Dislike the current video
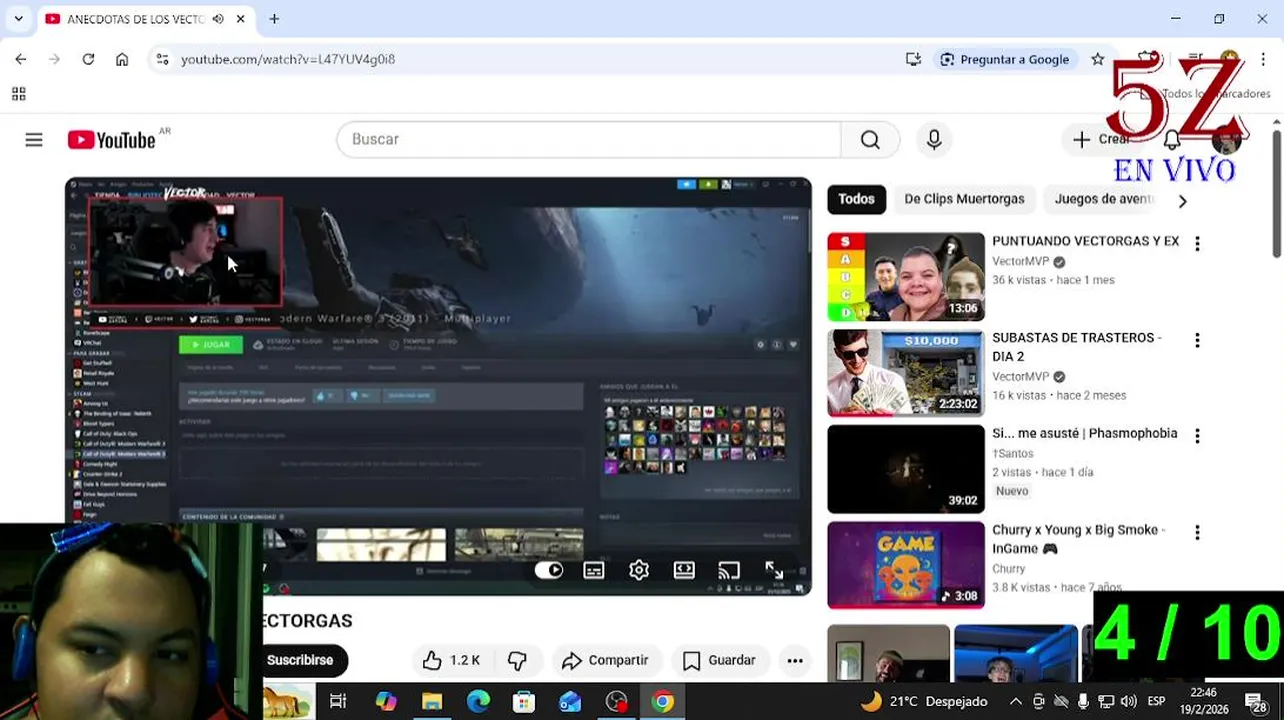 click(x=517, y=660)
